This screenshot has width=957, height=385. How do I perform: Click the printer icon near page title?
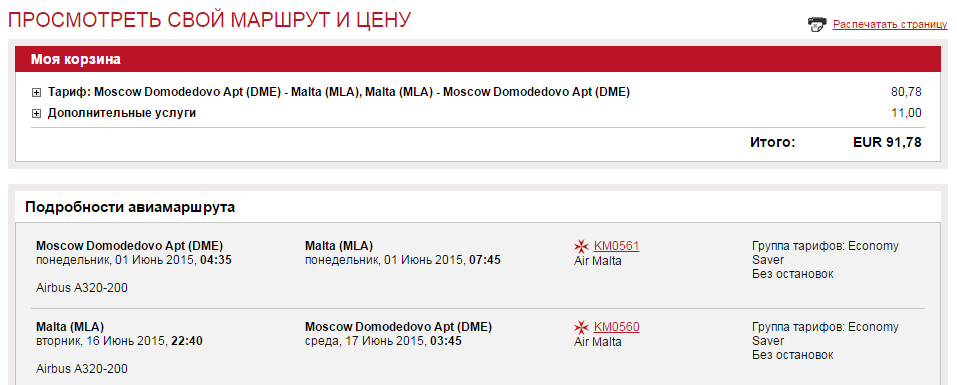click(817, 24)
